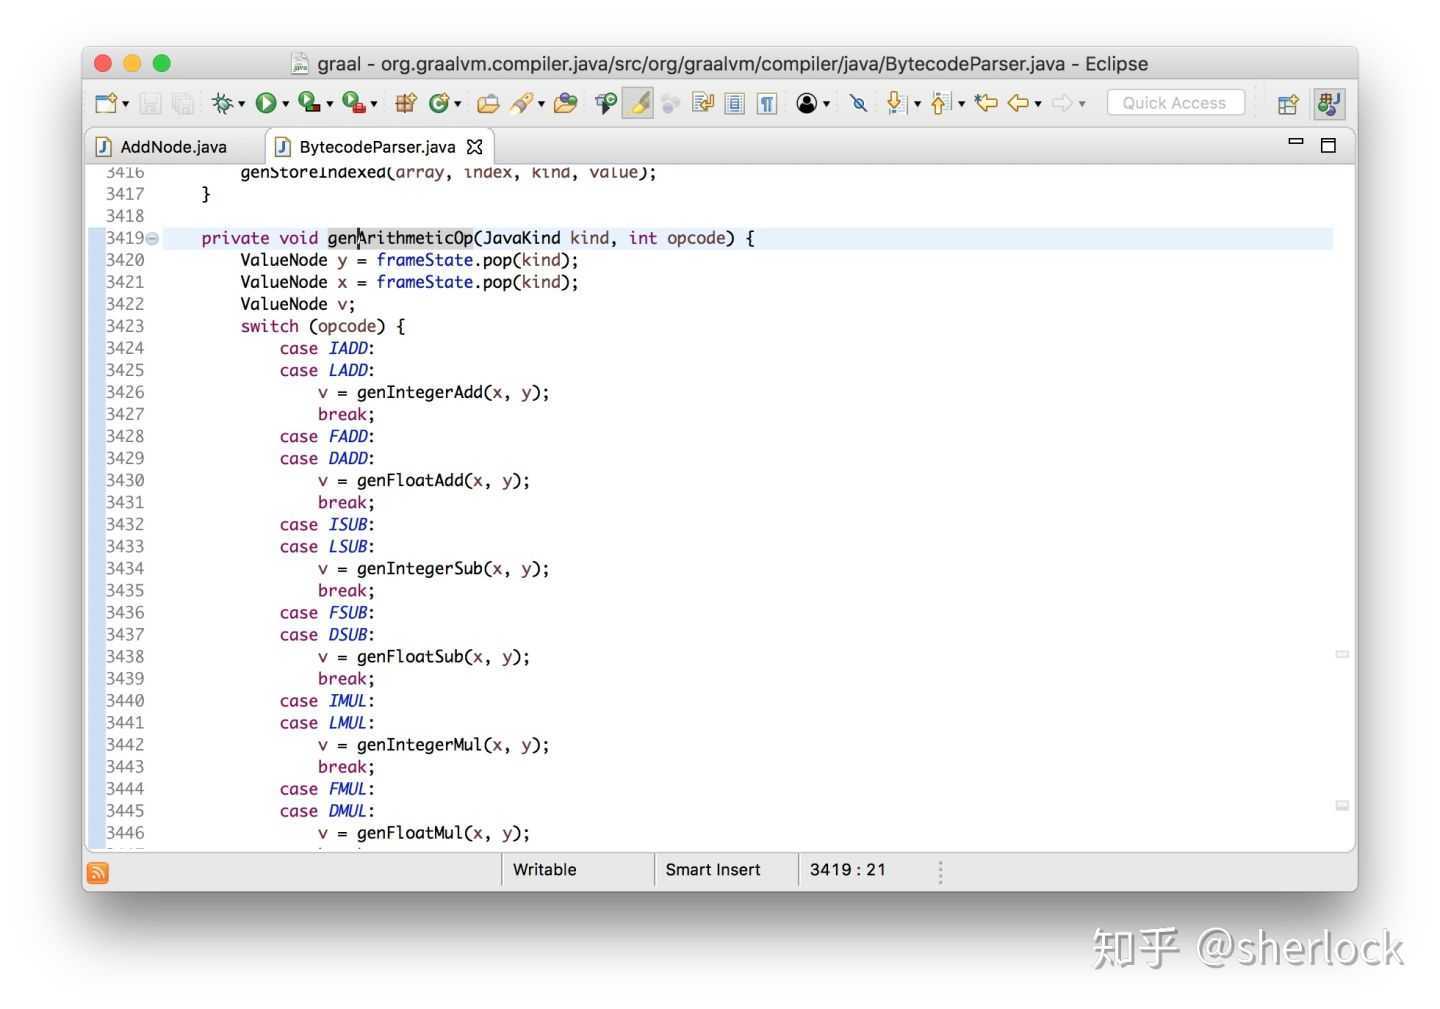Image resolution: width=1440 pixels, height=1009 pixels.
Task: Expand the New wizard dropdown arrow
Action: pos(125,104)
